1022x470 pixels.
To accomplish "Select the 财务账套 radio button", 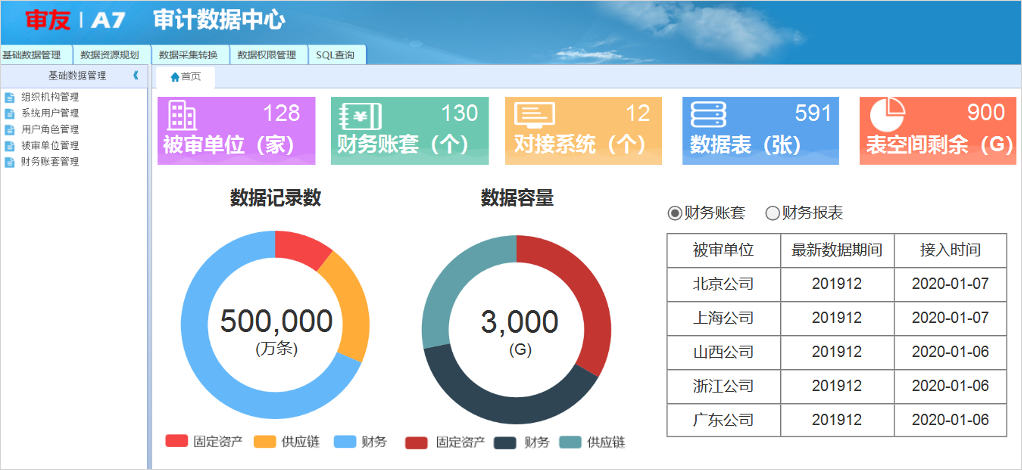I will point(674,213).
